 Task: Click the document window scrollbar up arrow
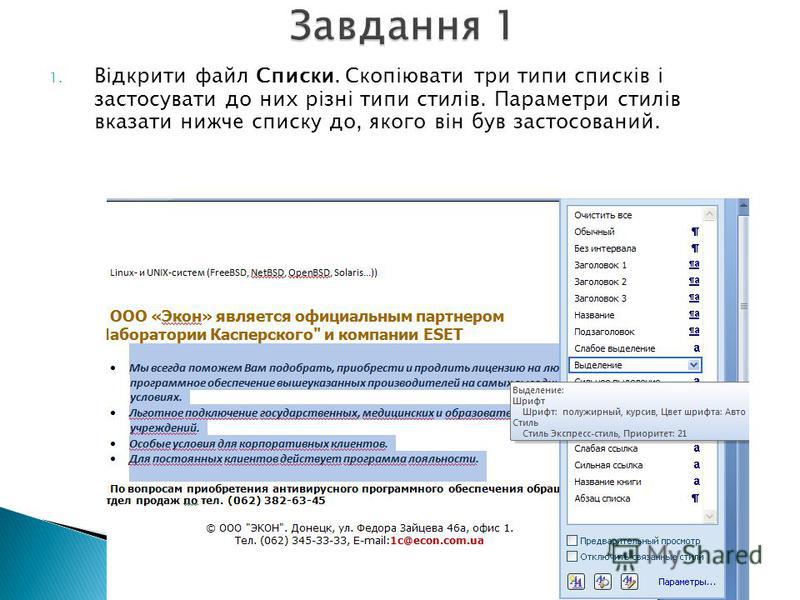point(743,205)
